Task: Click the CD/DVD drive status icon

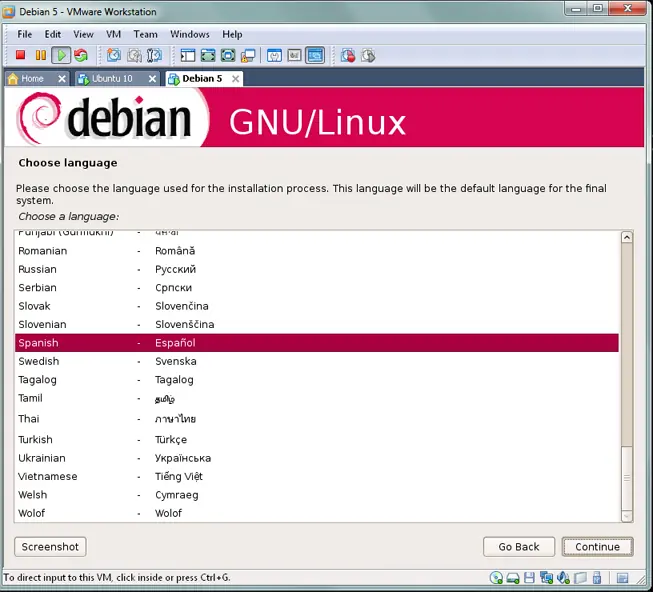Action: point(496,577)
